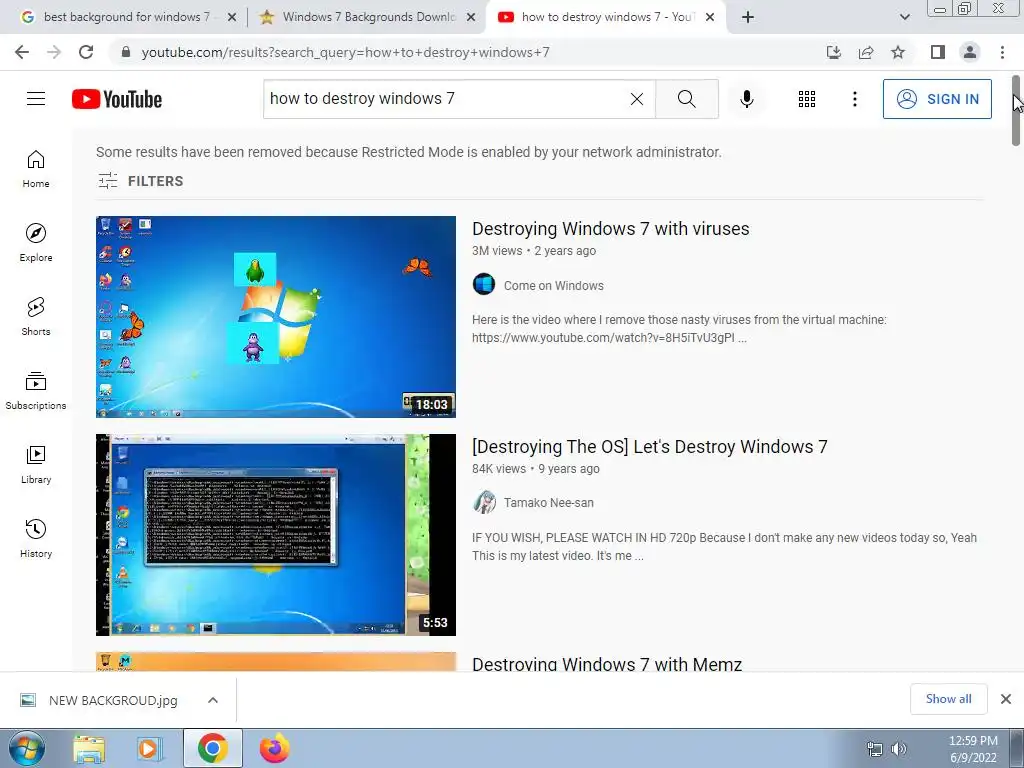Open Shorts in sidebar
Viewport: 1024px width, 768px height.
[36, 317]
